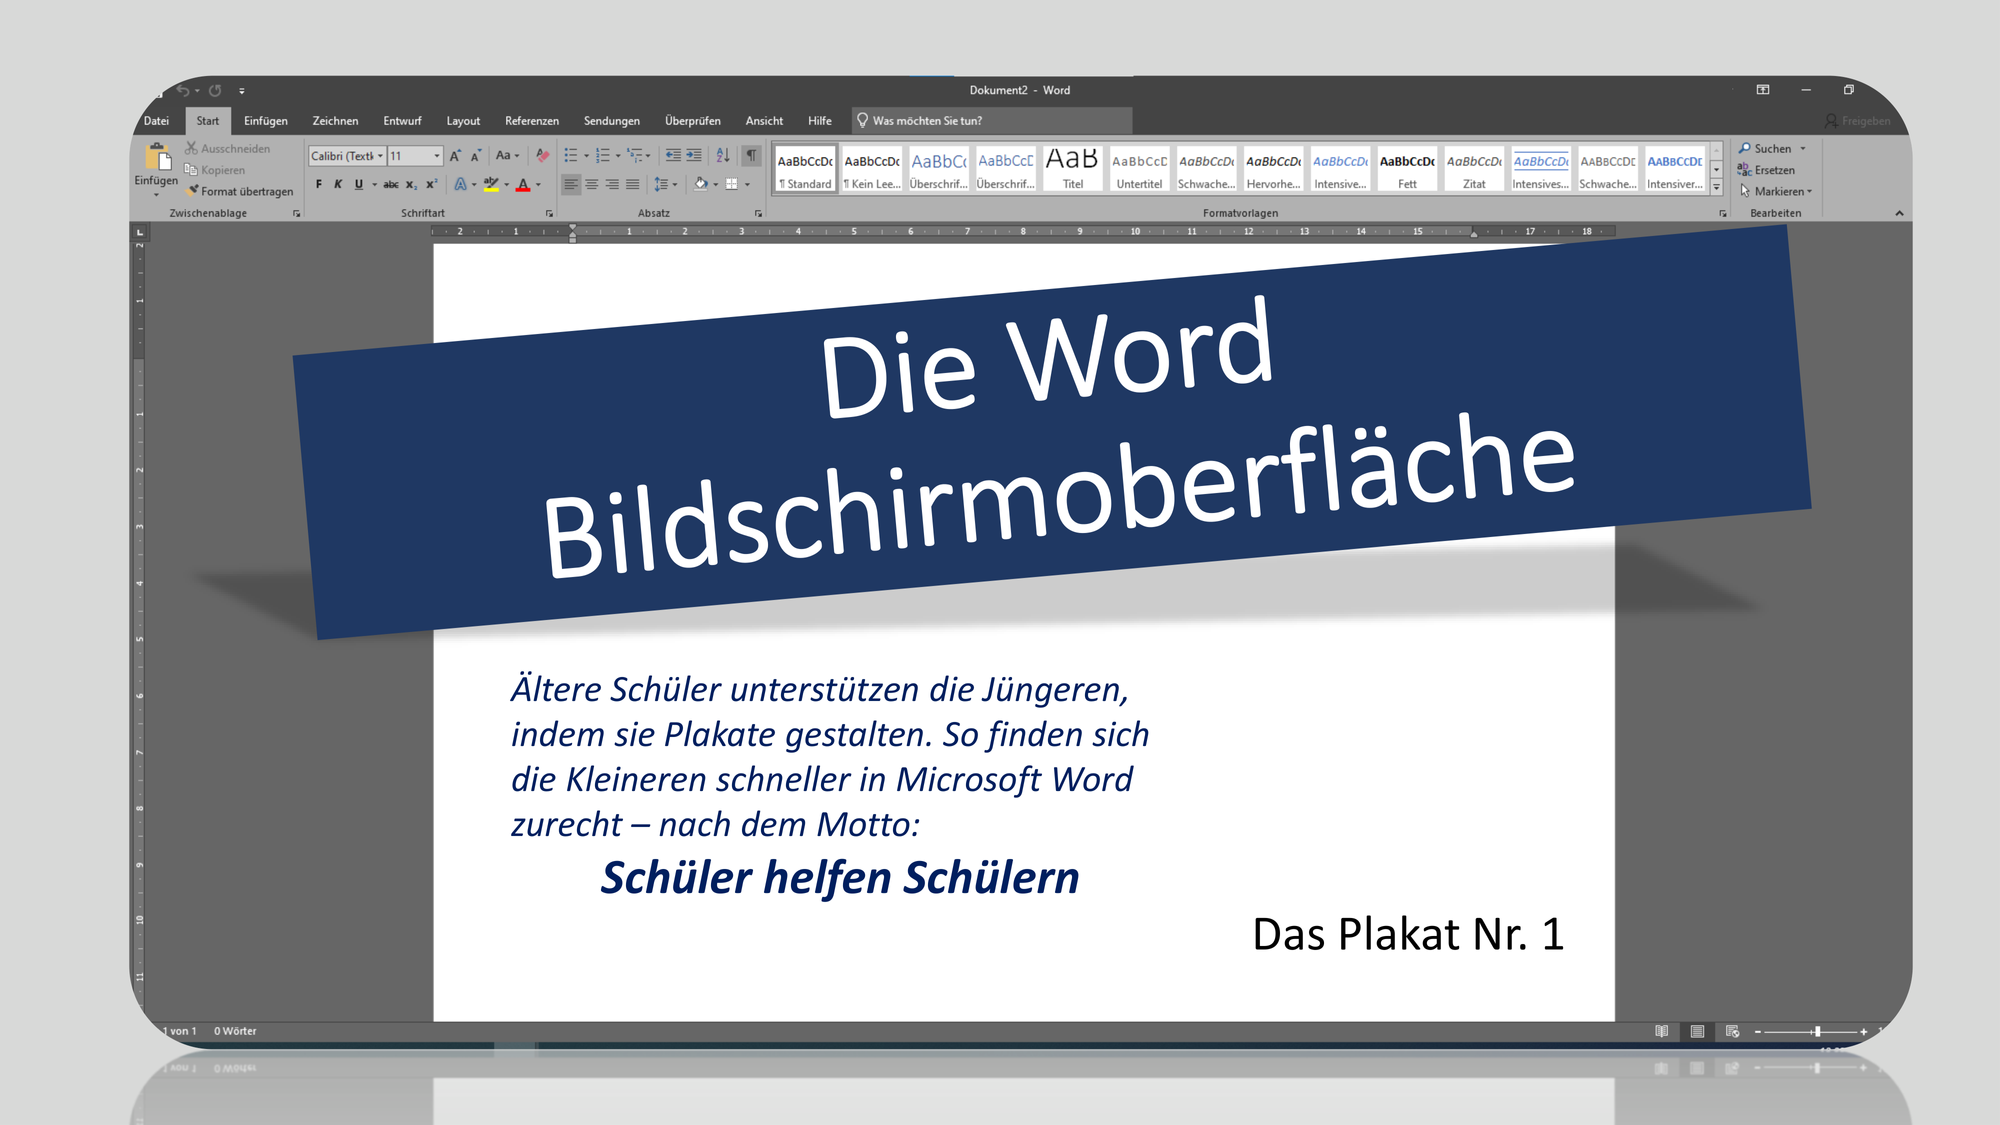Switch to the Layout tab
The image size is (2000, 1125).
coord(463,121)
